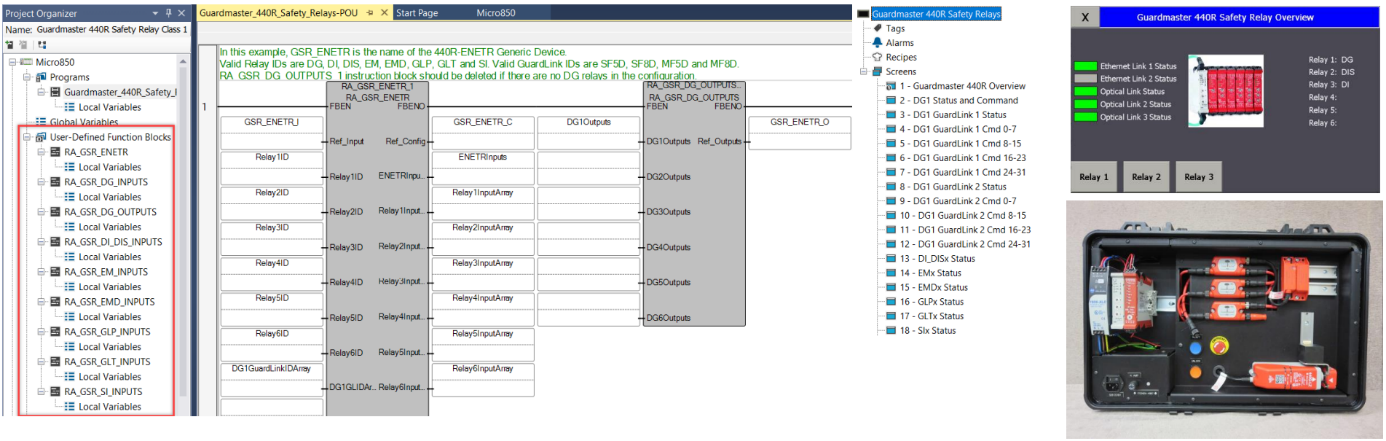
Task: Select the RA_GSR_DG_OUTPUTS instruction block
Action: 694,205
